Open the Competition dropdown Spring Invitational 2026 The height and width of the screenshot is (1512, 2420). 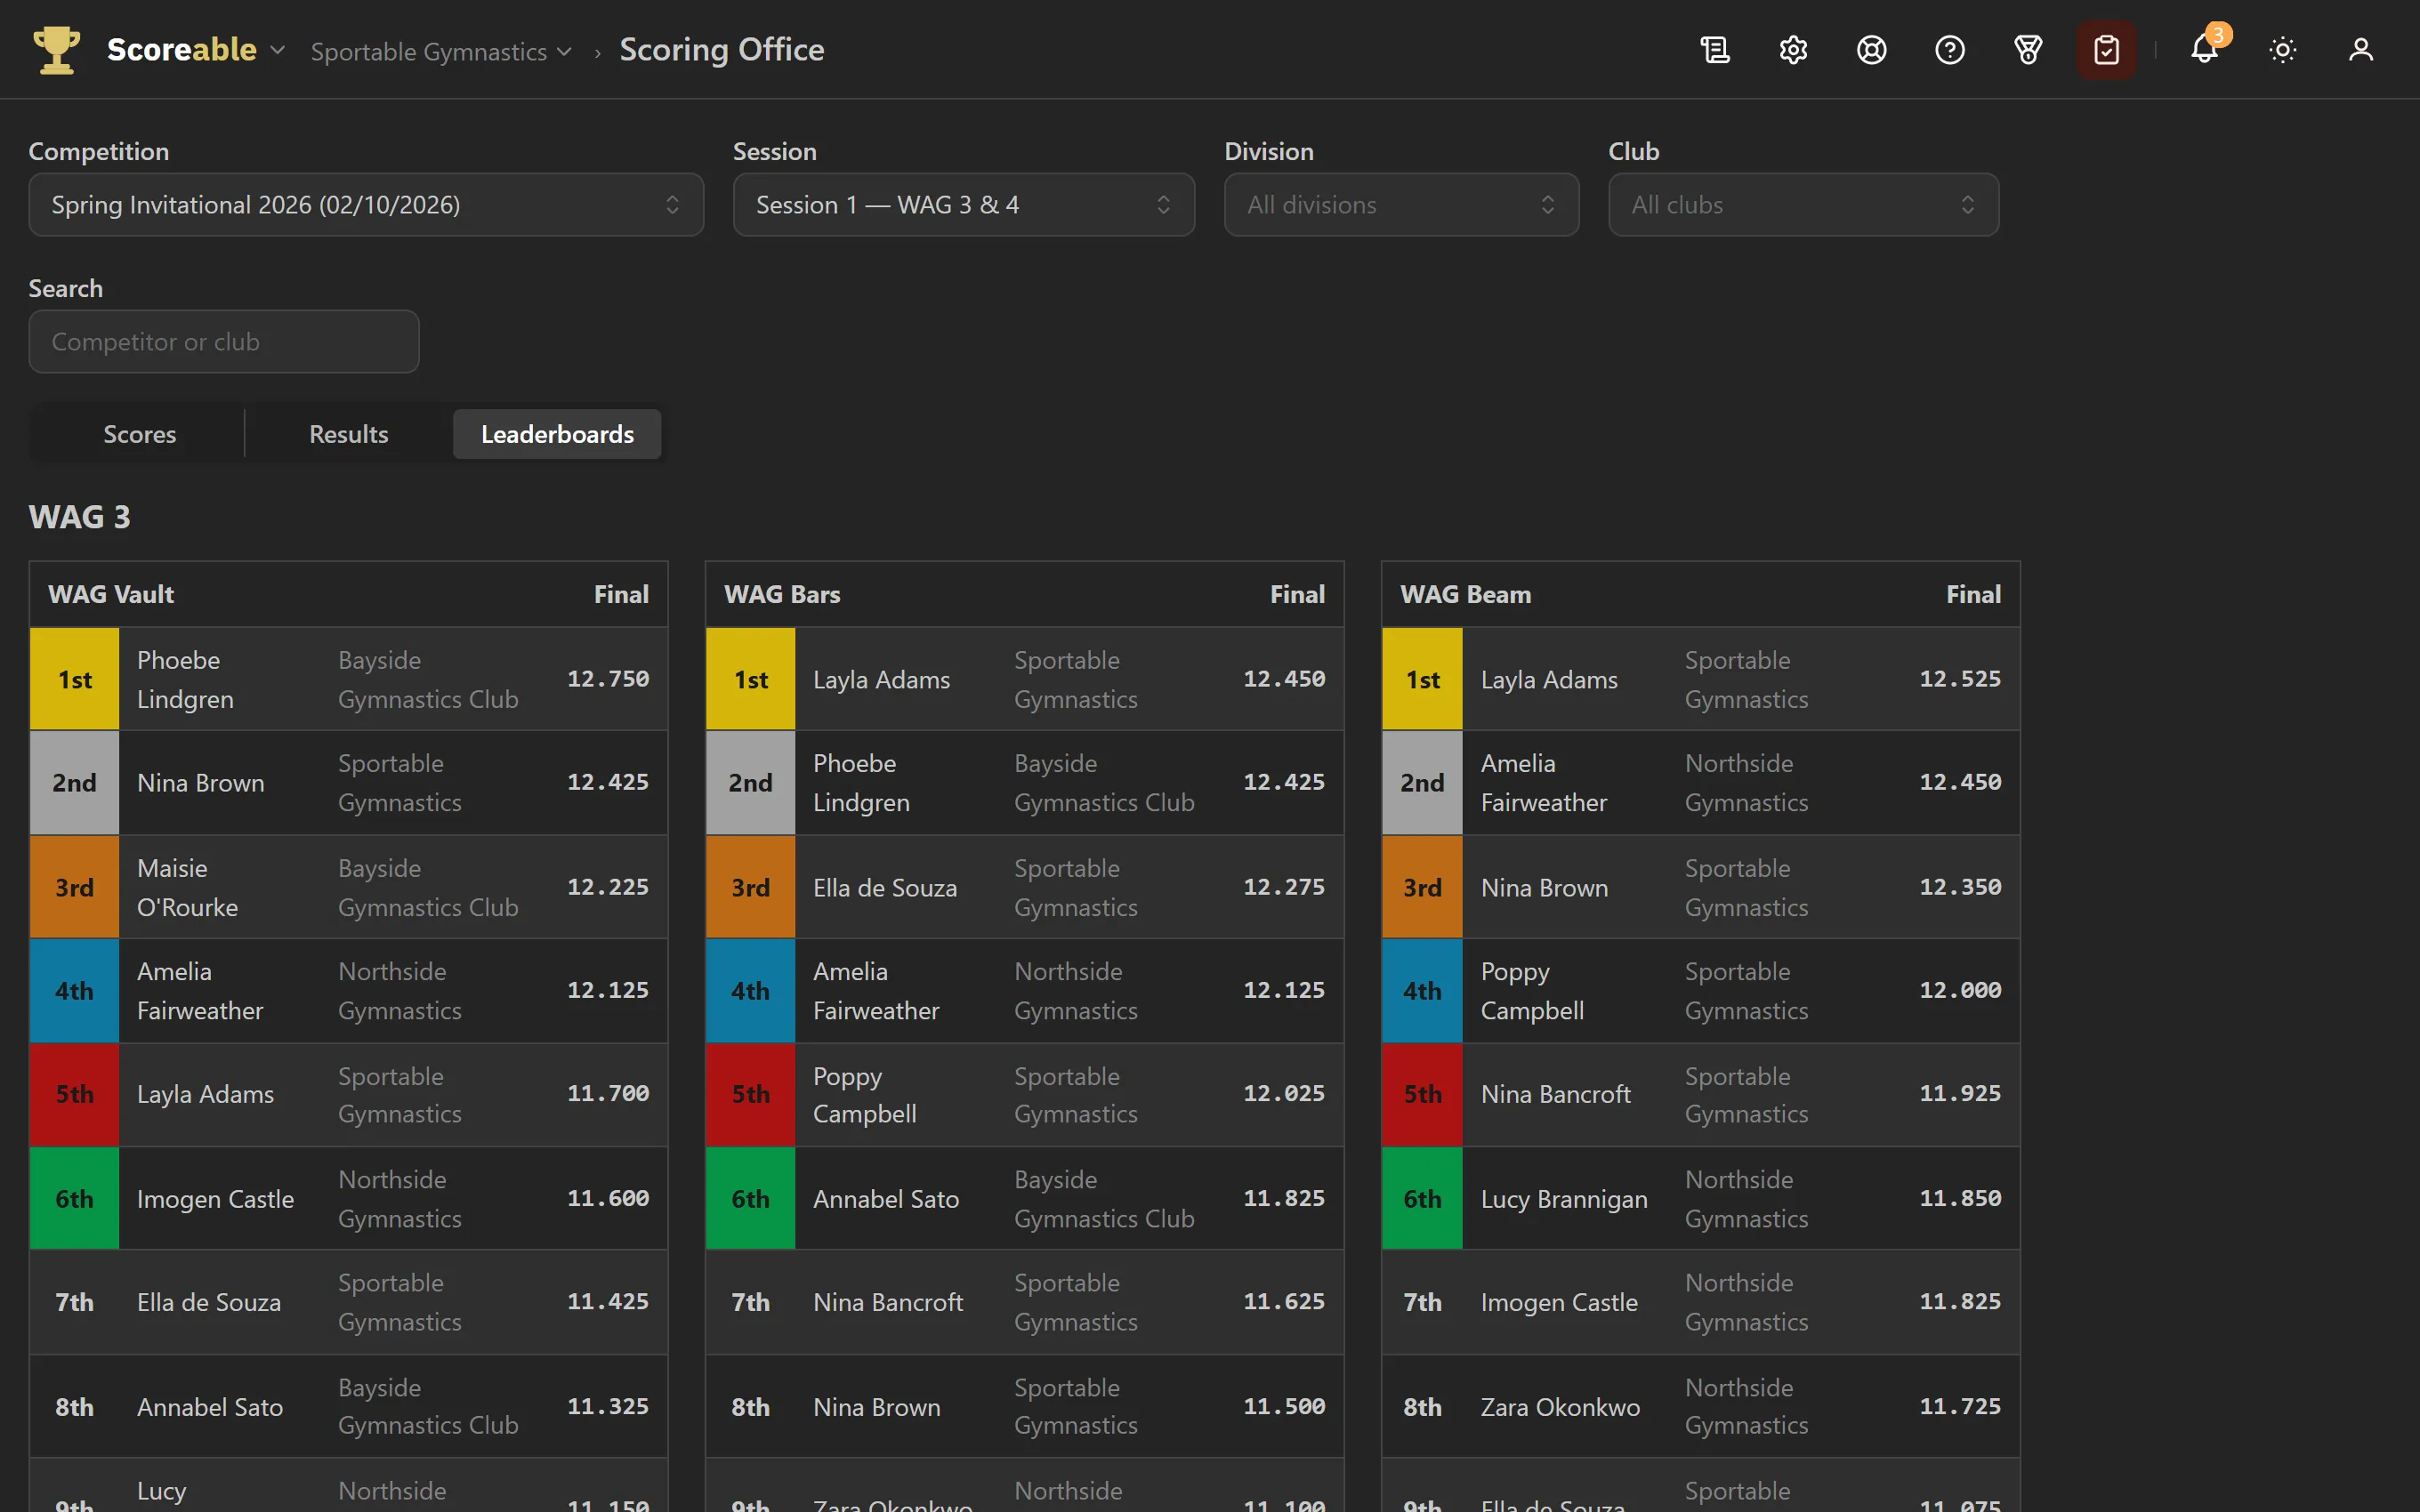click(x=366, y=205)
